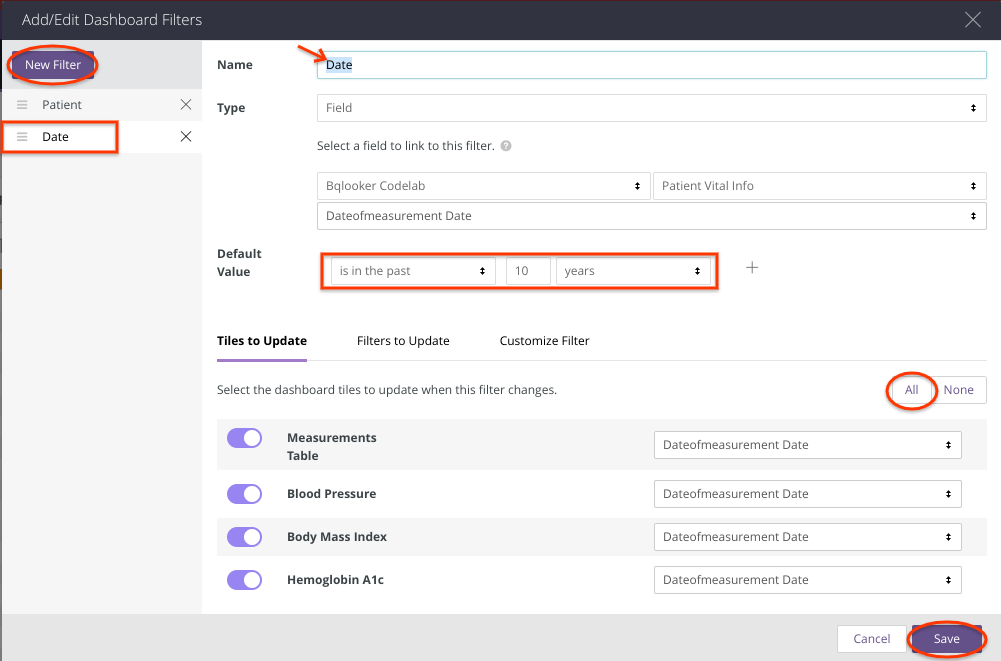
Task: Remove the Patient filter with its X icon
Action: click(x=186, y=105)
